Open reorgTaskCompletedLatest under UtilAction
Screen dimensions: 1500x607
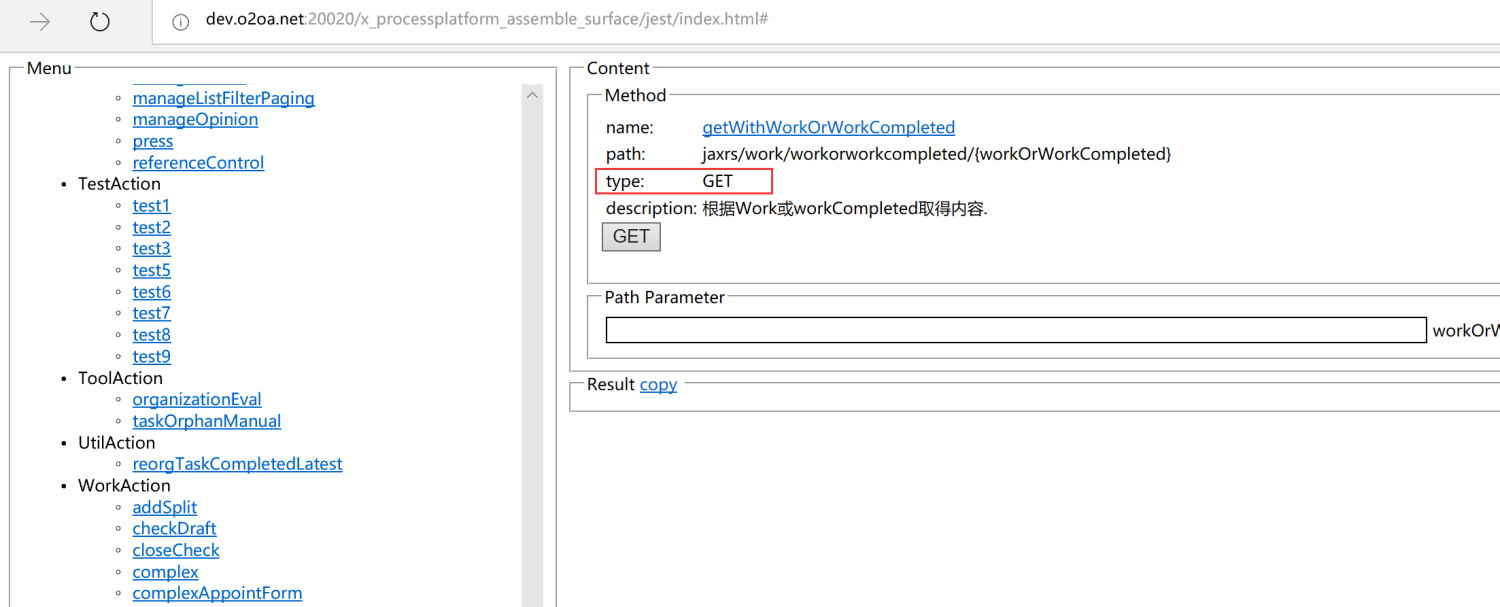[x=237, y=464]
